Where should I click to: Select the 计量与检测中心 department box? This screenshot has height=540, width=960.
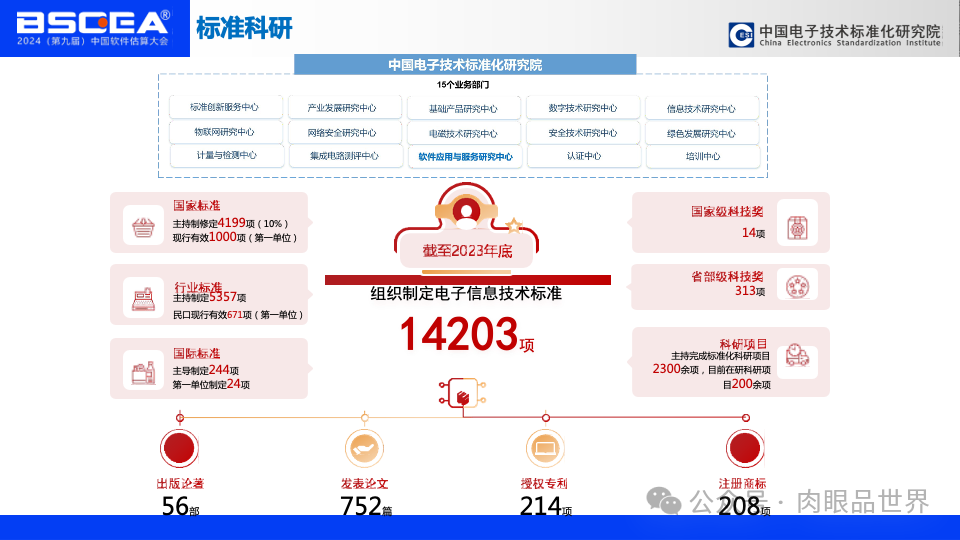(x=227, y=156)
